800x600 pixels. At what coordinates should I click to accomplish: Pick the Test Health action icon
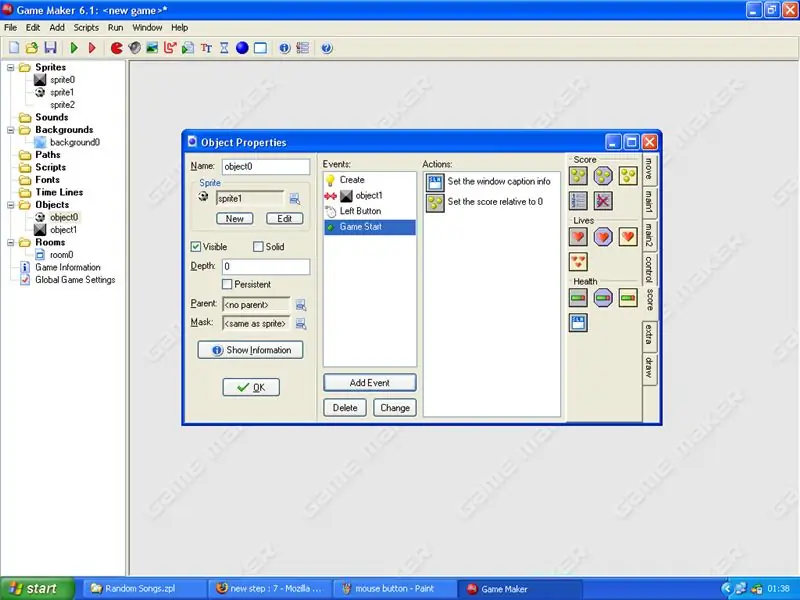(x=603, y=297)
